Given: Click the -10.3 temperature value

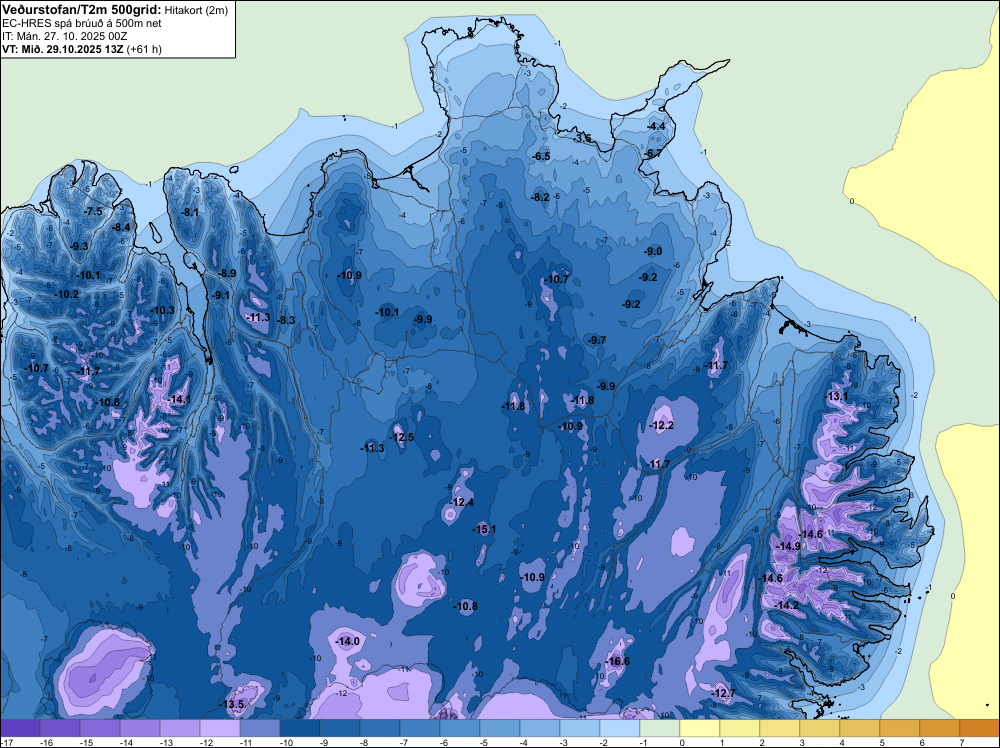Looking at the screenshot, I should click(162, 311).
